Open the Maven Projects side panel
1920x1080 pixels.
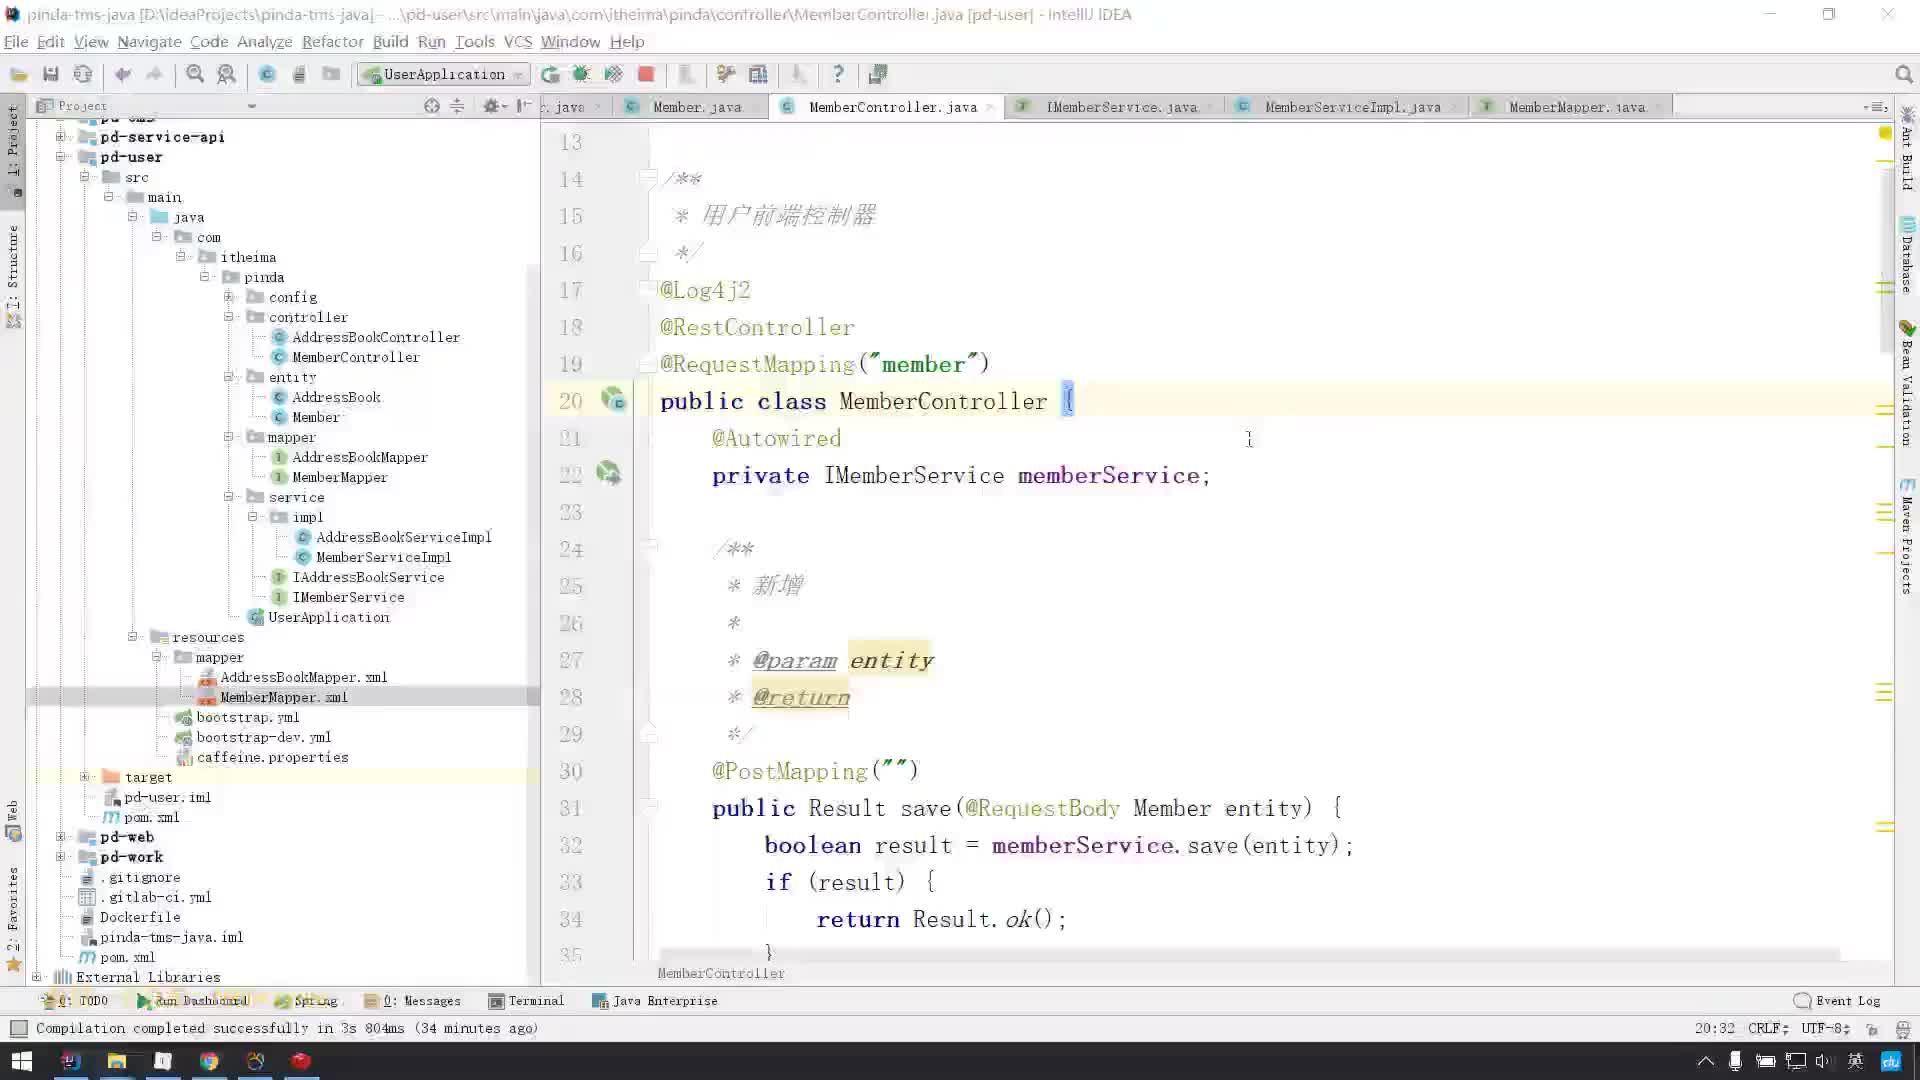click(1907, 536)
